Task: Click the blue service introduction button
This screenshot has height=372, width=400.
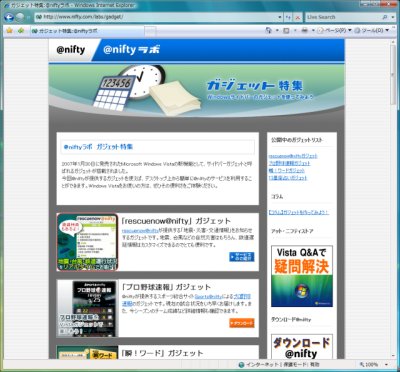Action: [242, 257]
